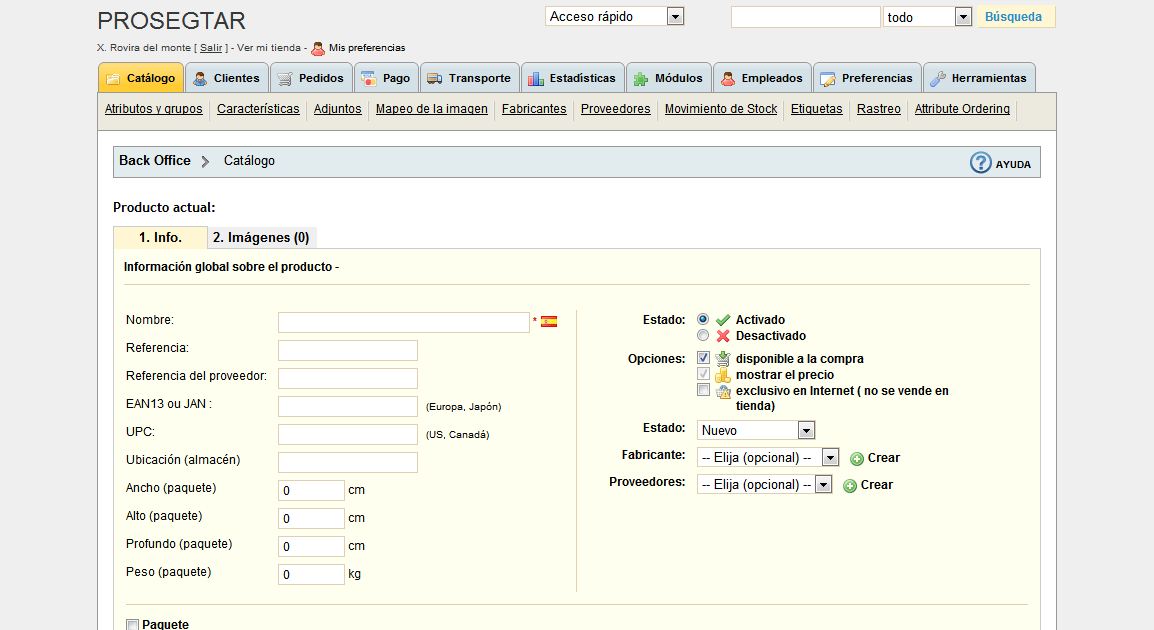
Task: Click the Peso (paquete) field
Action: 311,574
